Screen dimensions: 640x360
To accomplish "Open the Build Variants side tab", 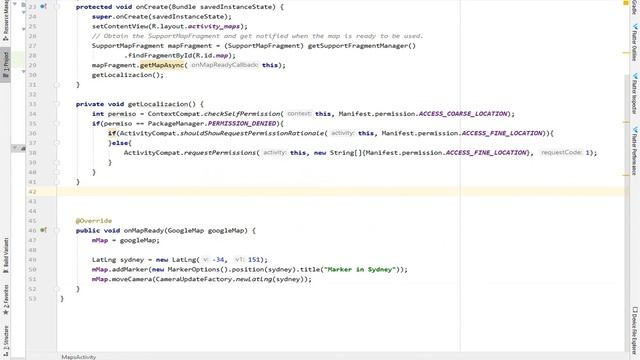I will [6, 256].
